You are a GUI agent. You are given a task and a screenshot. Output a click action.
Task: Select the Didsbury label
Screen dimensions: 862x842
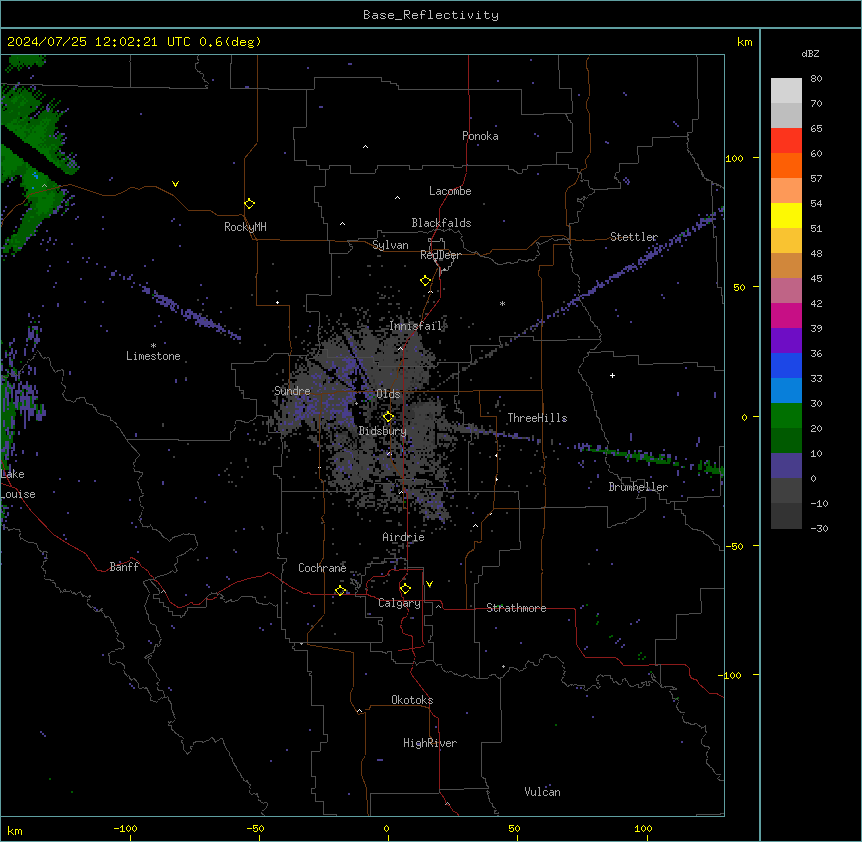pos(382,431)
